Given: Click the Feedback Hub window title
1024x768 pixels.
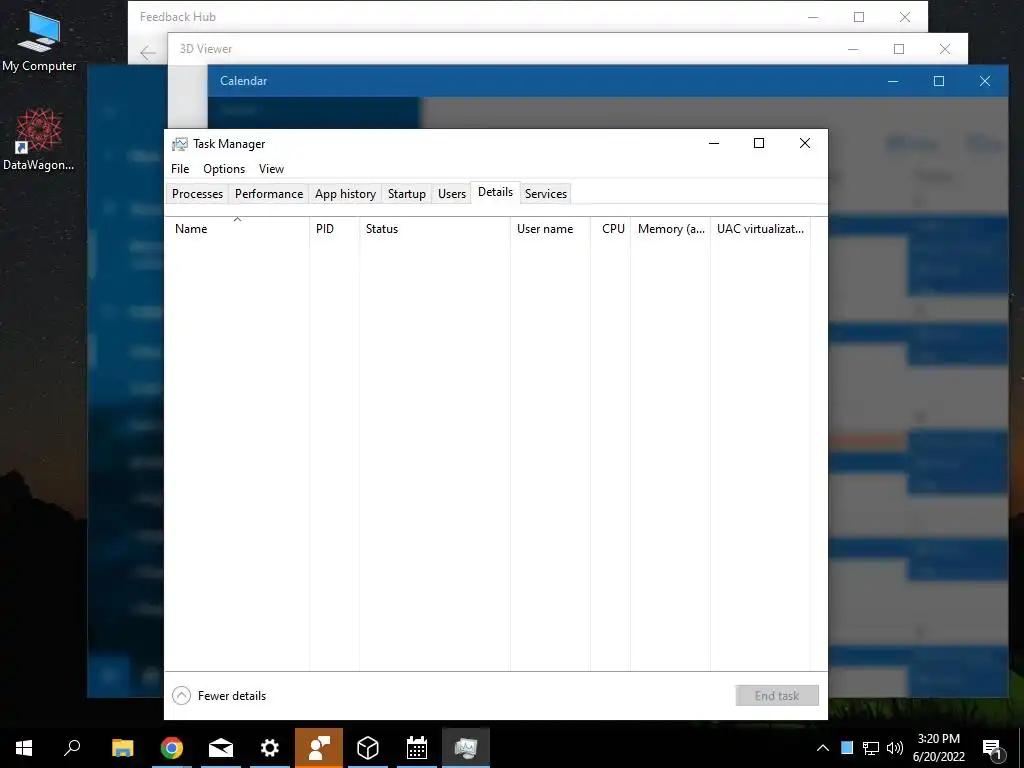Looking at the screenshot, I should (178, 17).
